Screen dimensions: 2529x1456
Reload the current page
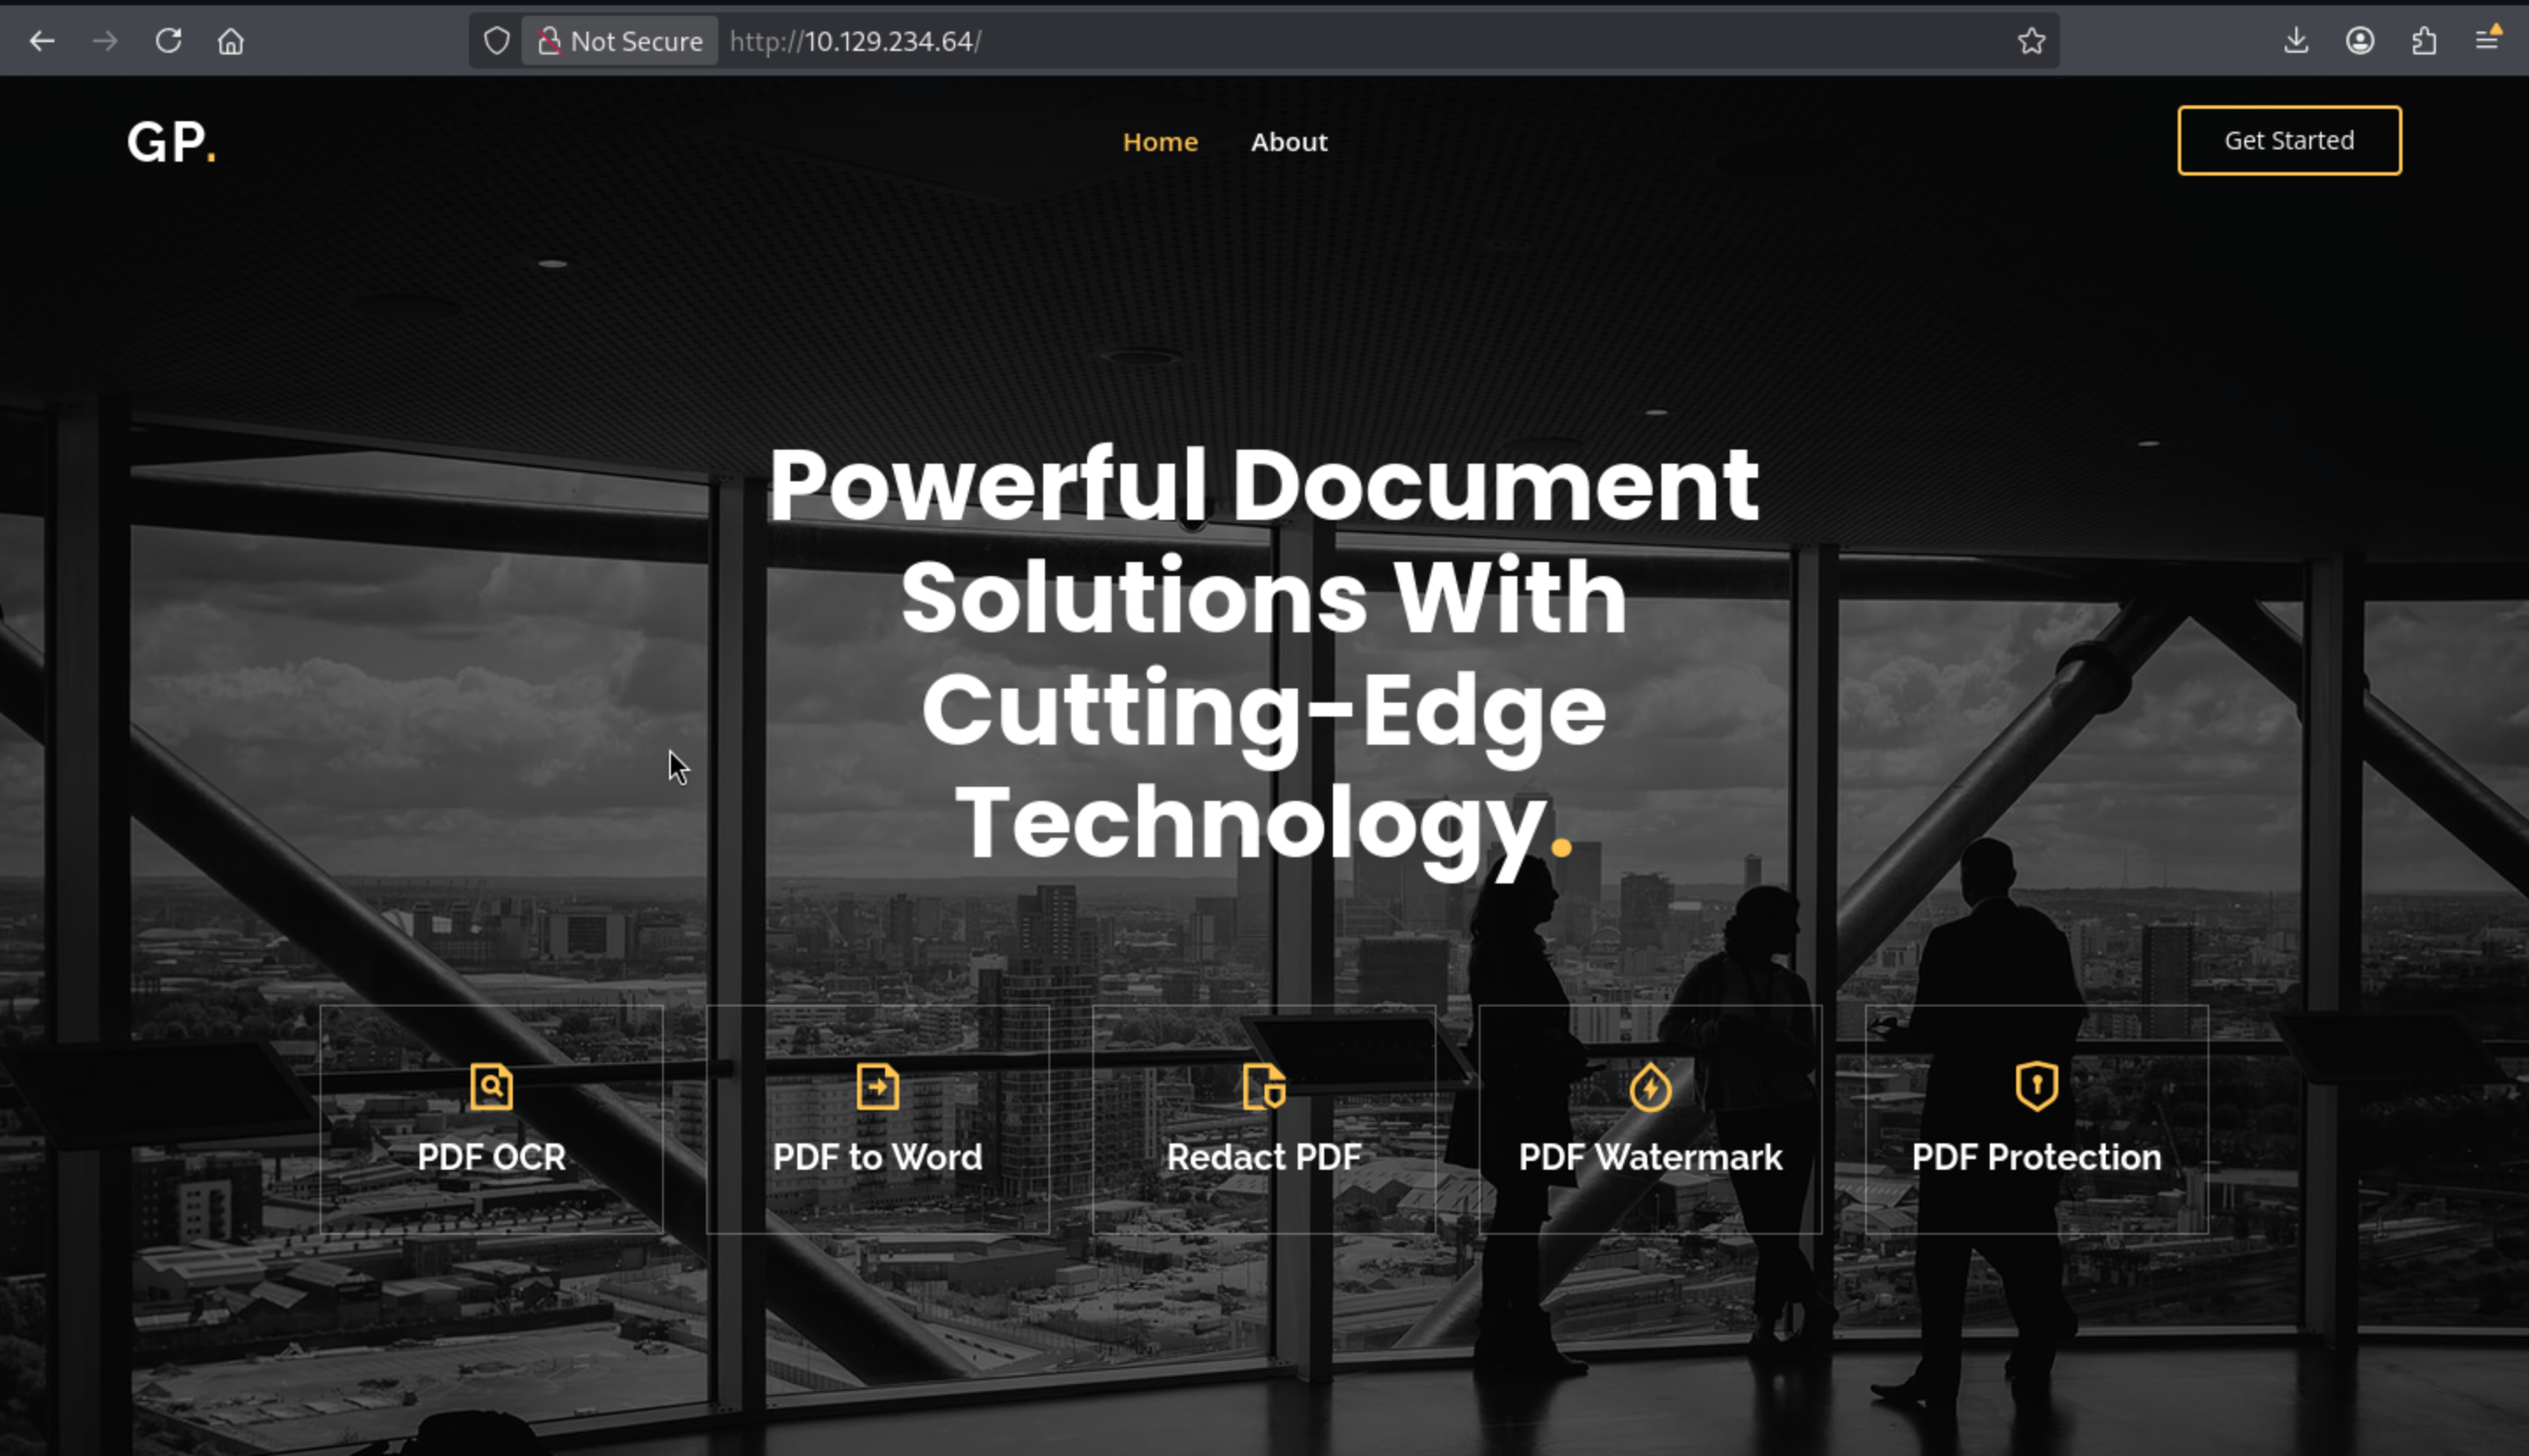click(x=168, y=41)
